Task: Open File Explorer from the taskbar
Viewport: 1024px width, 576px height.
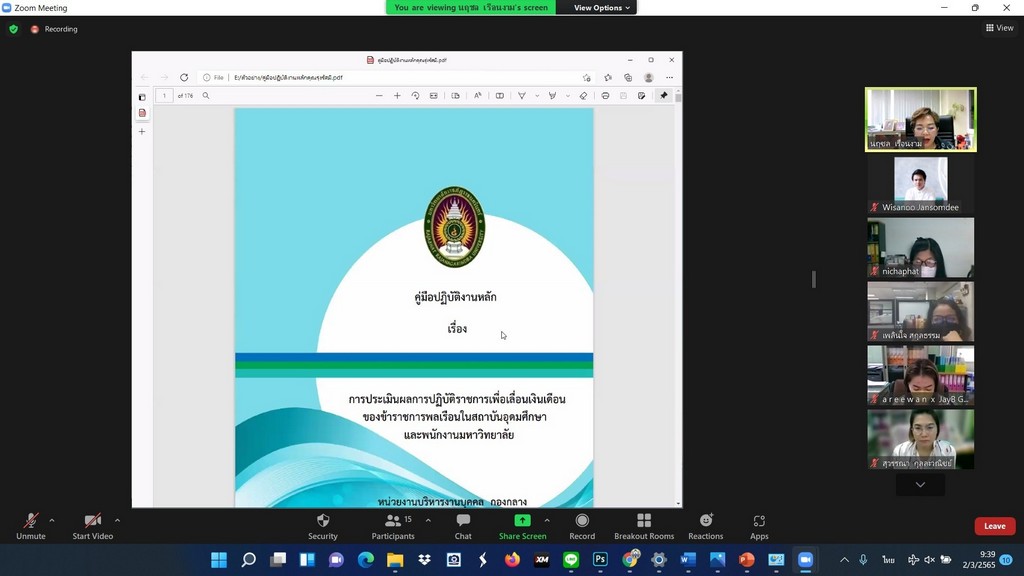Action: tap(395, 560)
